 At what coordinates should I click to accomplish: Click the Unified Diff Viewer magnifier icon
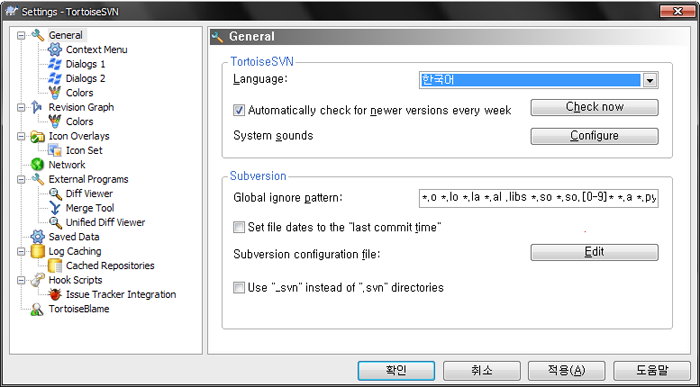[x=55, y=222]
